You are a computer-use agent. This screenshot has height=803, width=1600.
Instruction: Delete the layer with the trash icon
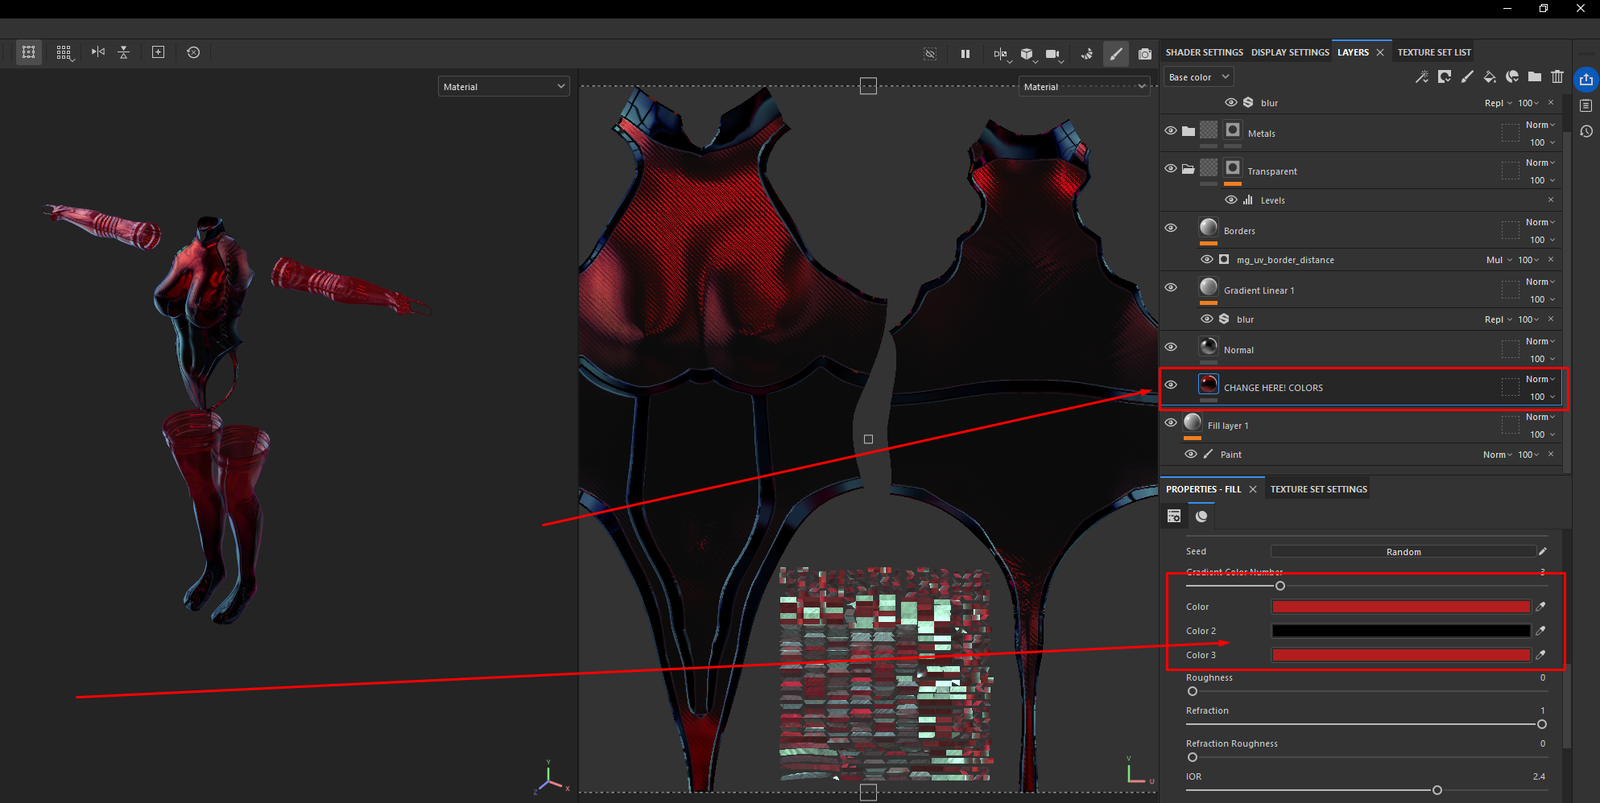point(1557,77)
